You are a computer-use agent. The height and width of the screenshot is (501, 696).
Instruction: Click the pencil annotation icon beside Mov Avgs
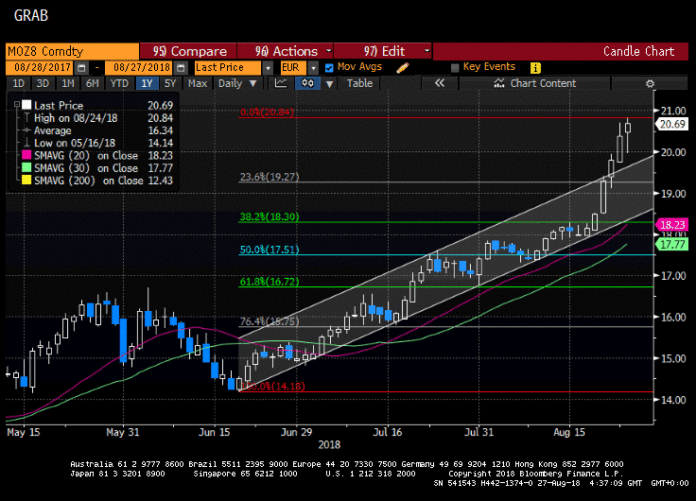tap(403, 67)
